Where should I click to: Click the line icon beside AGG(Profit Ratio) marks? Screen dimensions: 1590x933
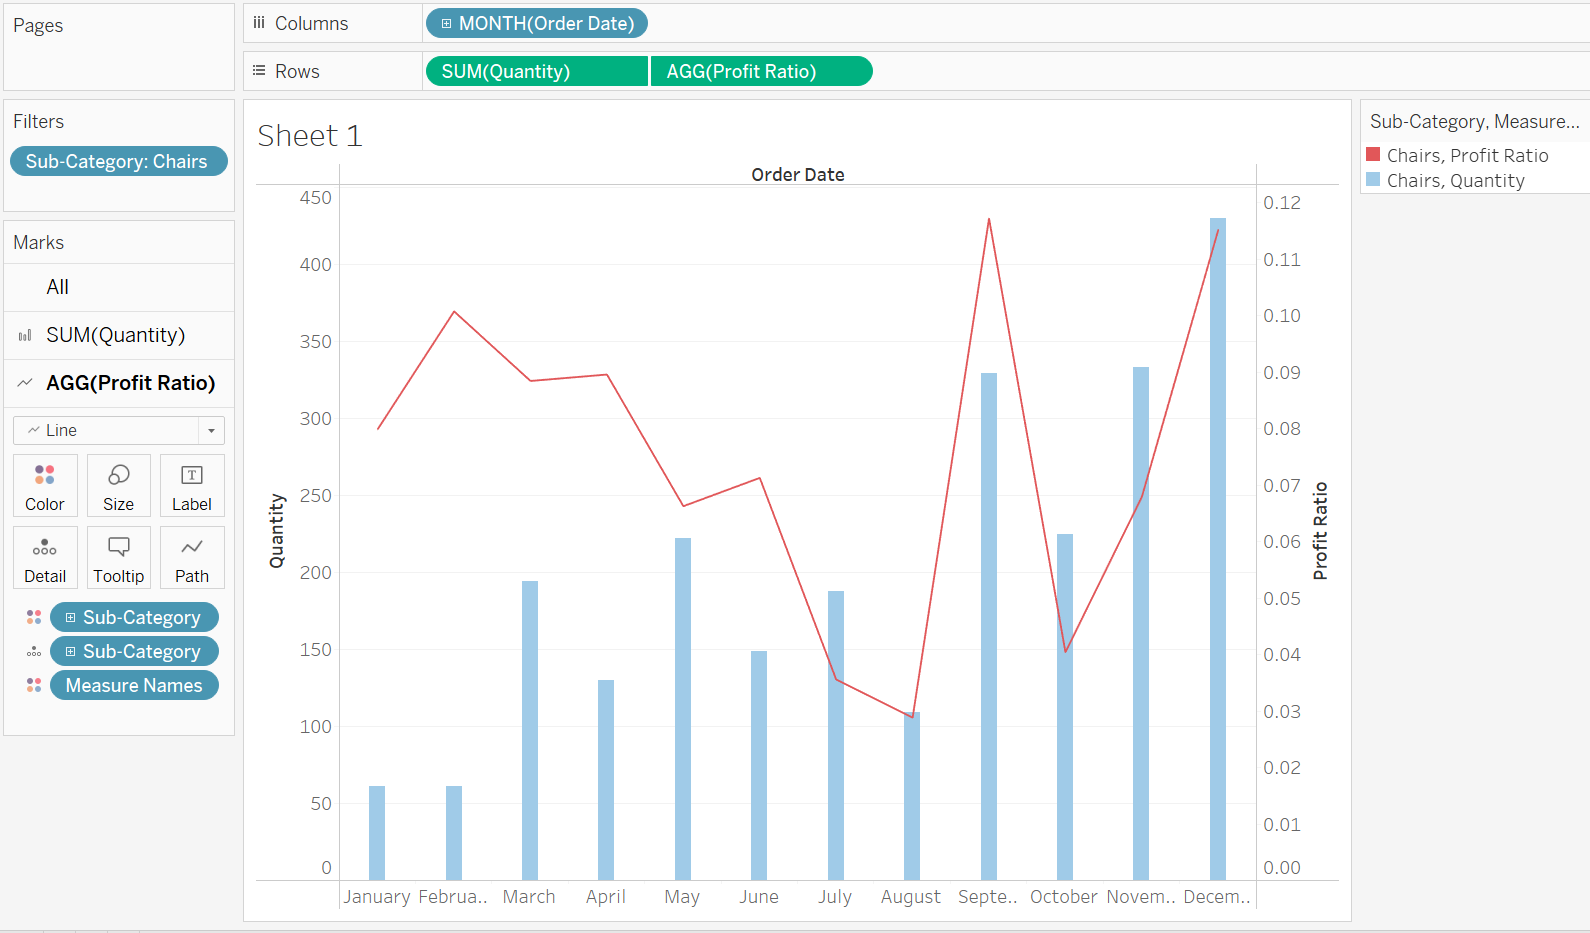click(25, 383)
